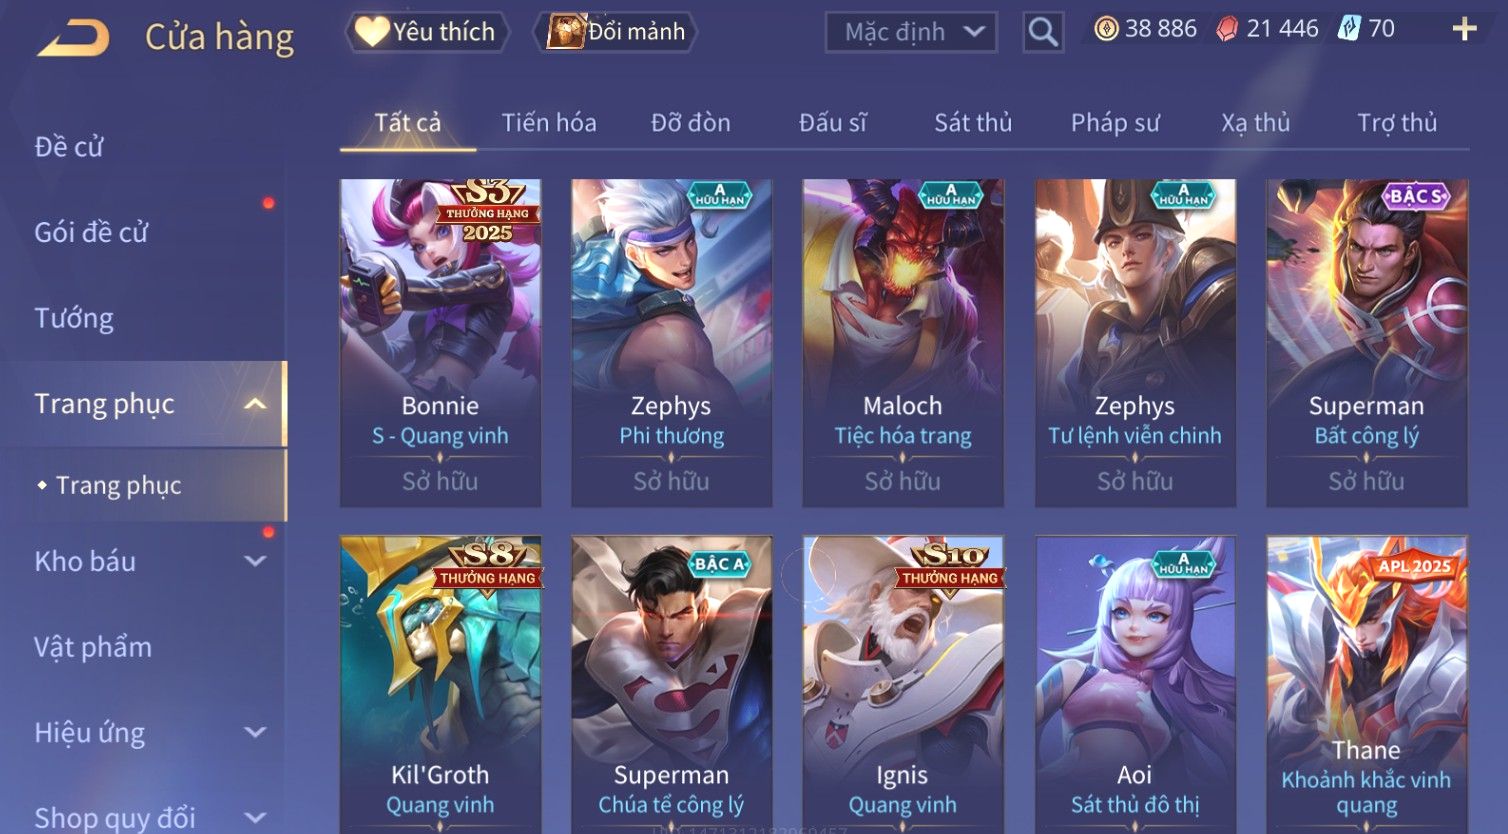Open Đổi mảnh chest exchange

(x=617, y=32)
